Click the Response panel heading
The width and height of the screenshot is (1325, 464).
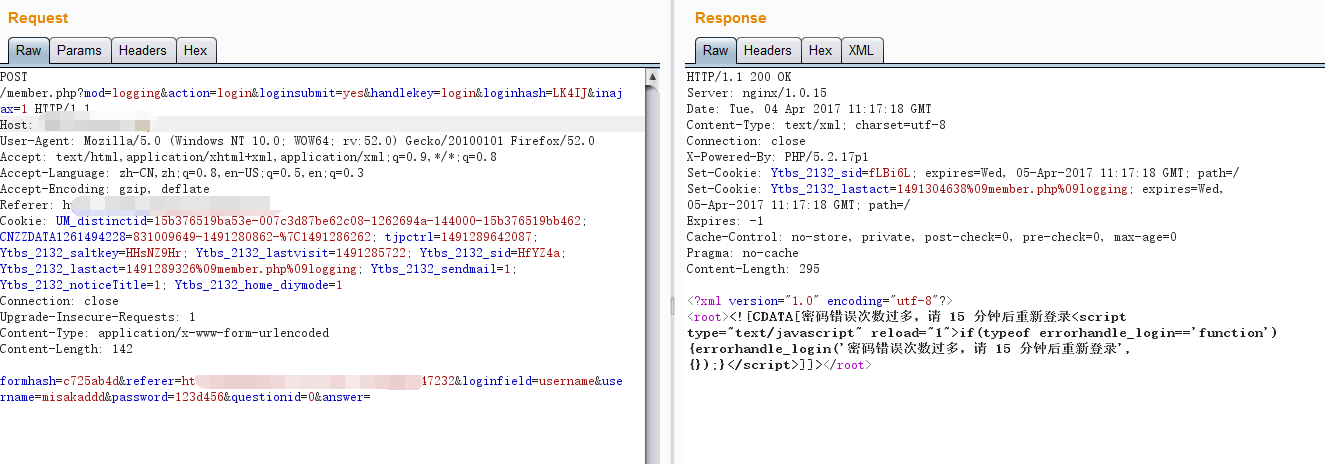click(x=731, y=18)
